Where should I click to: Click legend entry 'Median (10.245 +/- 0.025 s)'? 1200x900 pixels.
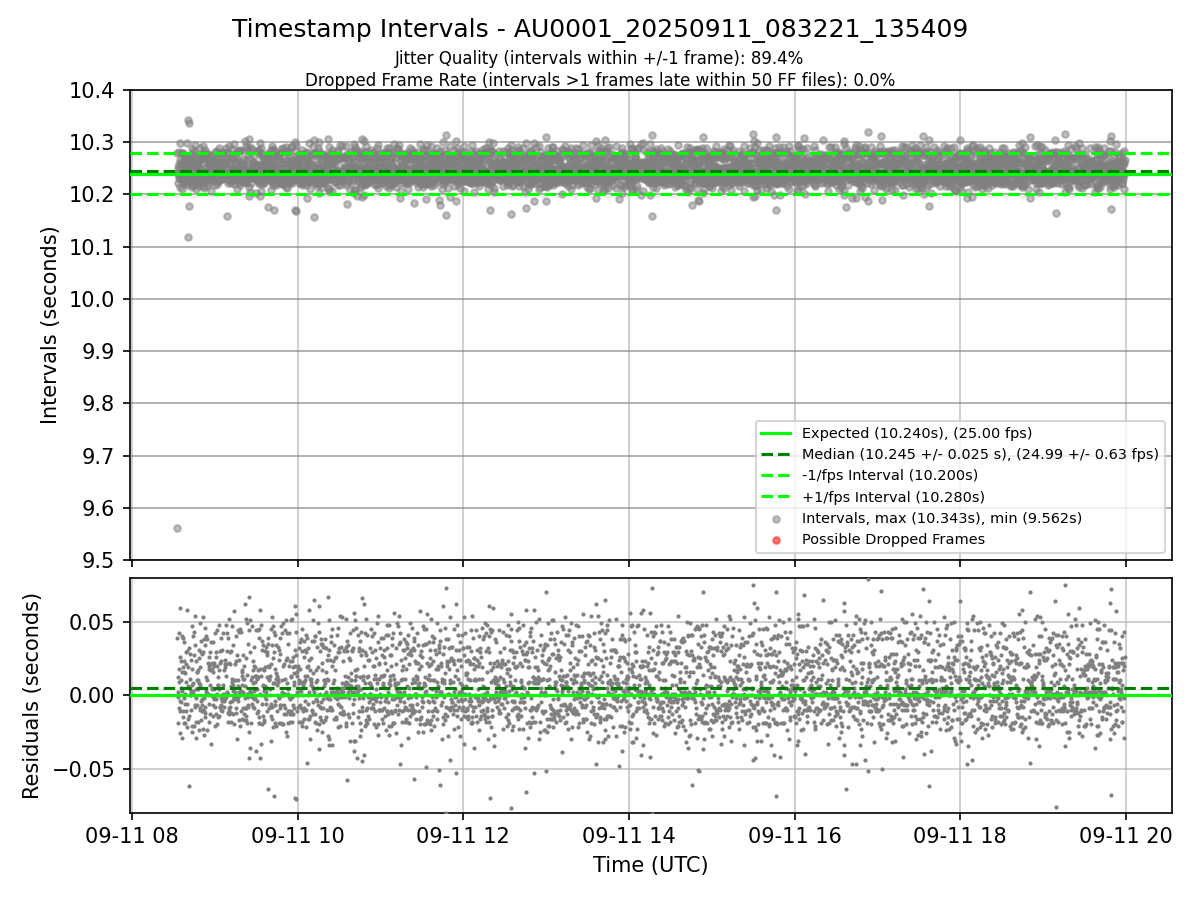[x=980, y=454]
